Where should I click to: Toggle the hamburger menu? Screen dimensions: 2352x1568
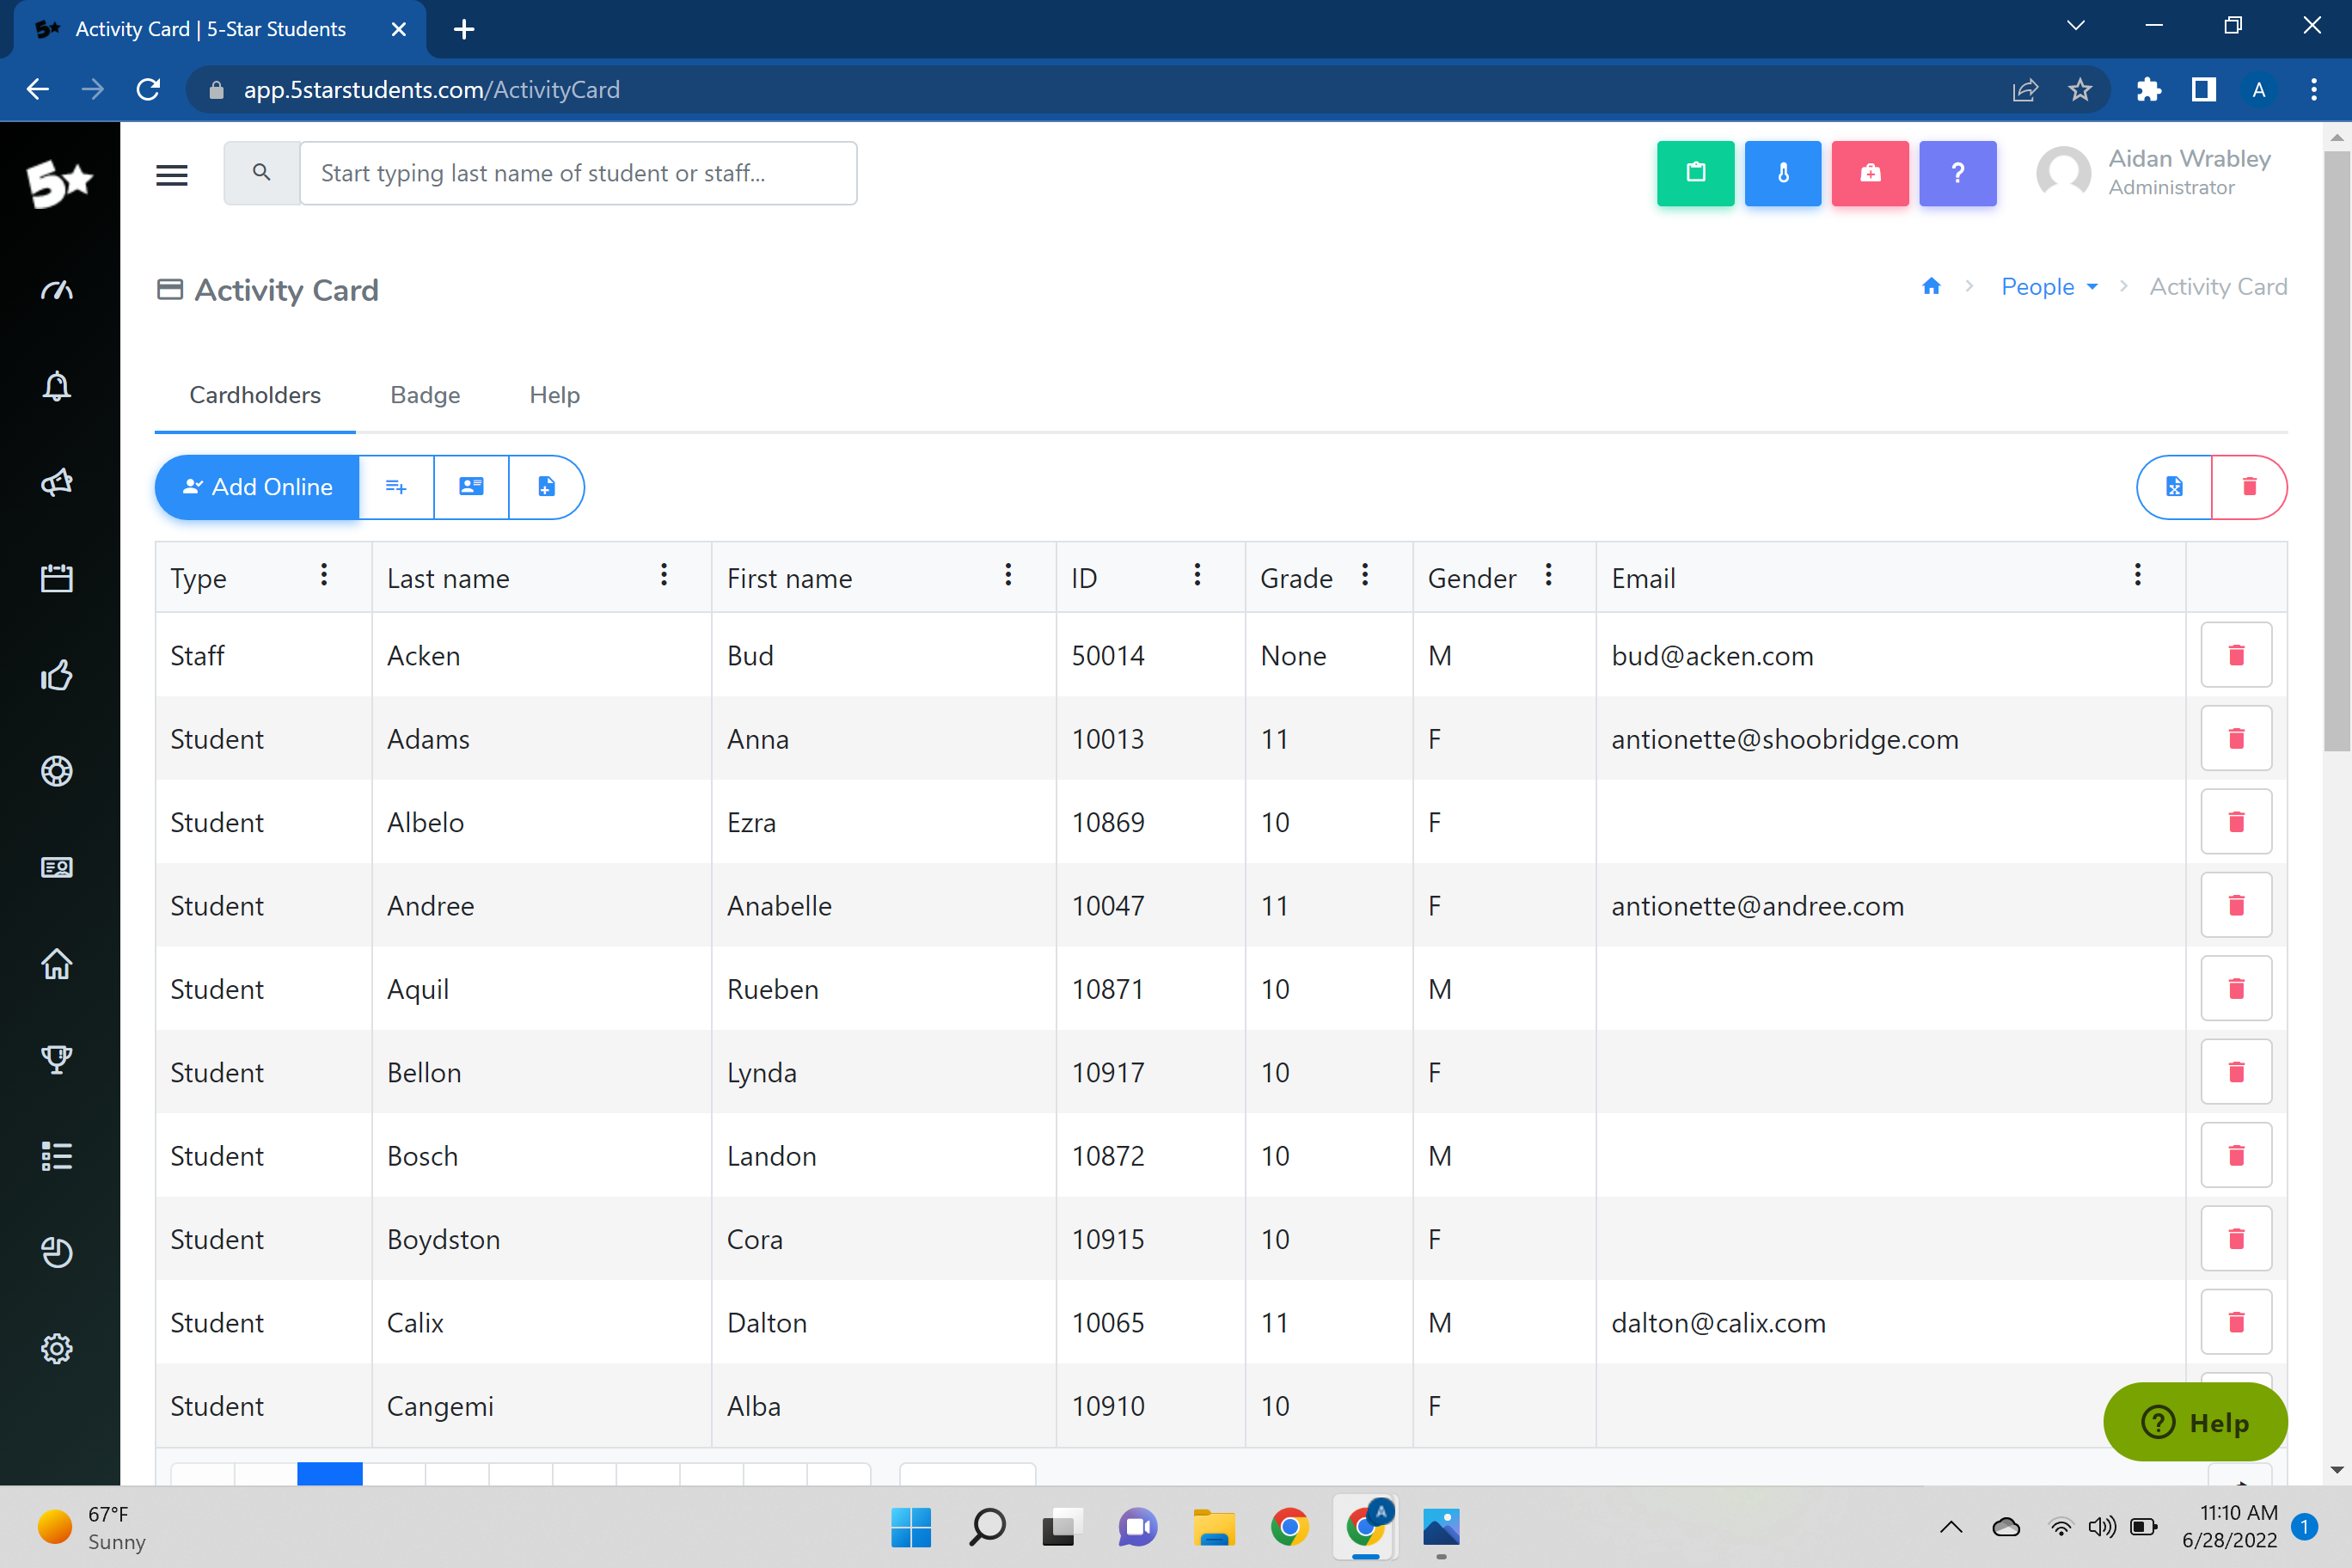click(172, 175)
